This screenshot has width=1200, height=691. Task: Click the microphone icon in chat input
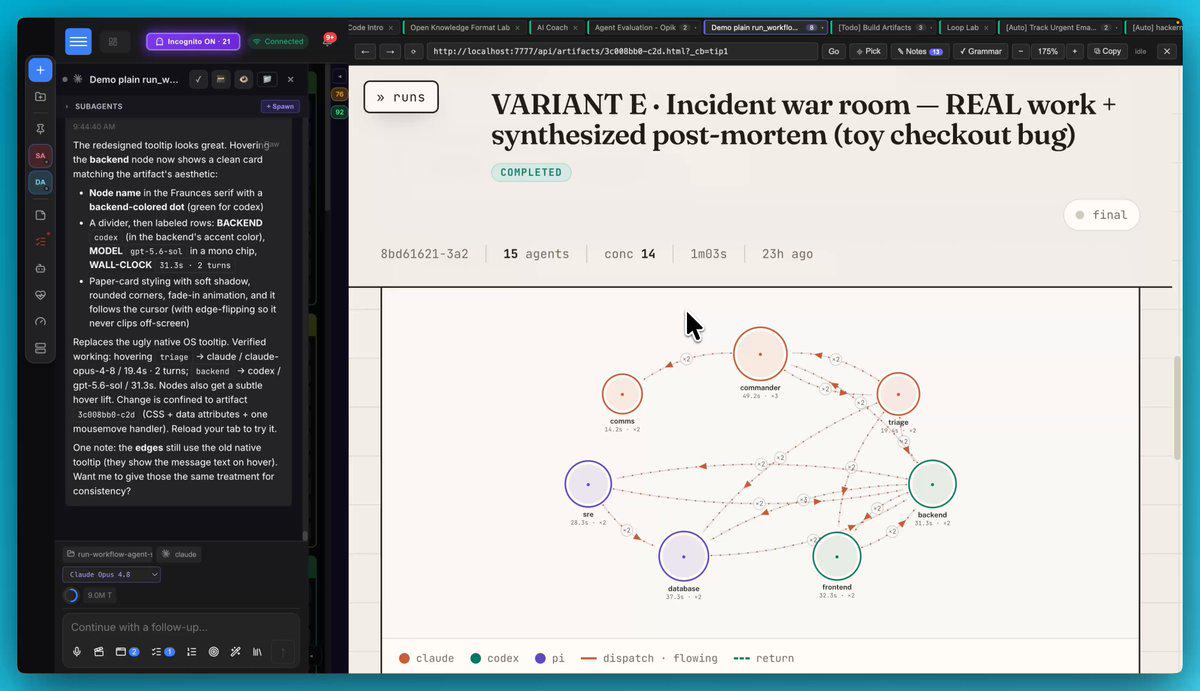pyautogui.click(x=77, y=652)
